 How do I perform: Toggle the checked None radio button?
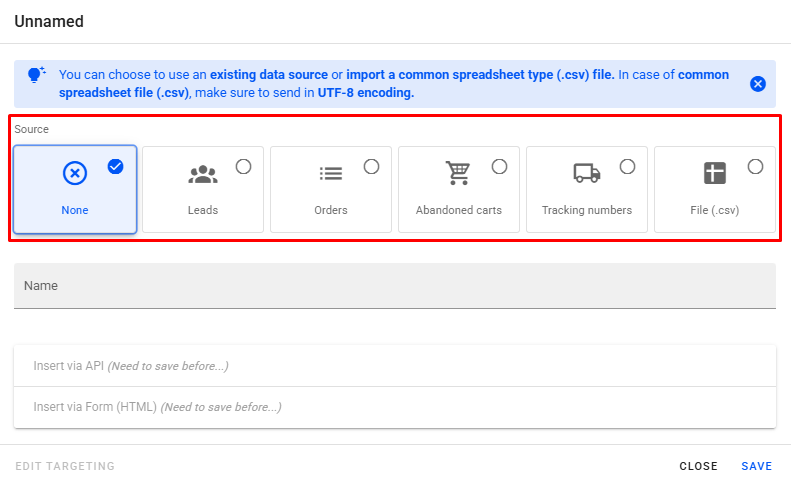(x=115, y=167)
